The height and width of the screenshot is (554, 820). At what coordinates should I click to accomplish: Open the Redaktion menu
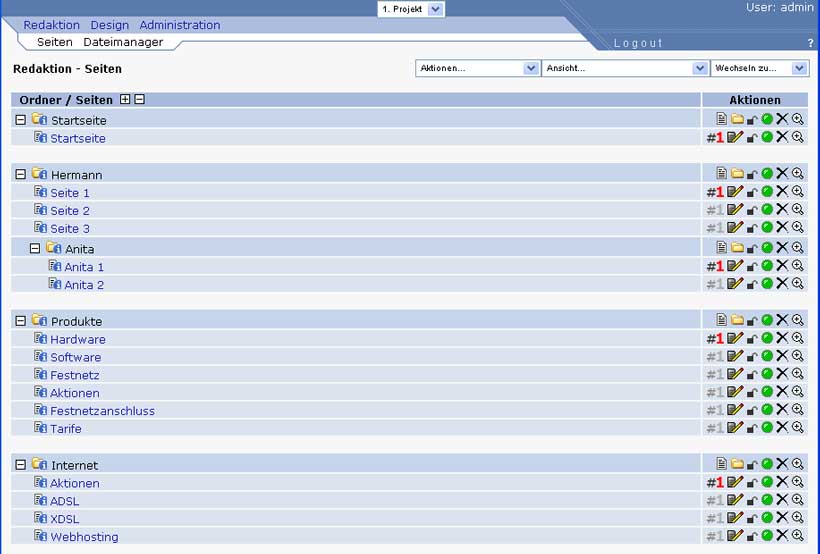51,25
